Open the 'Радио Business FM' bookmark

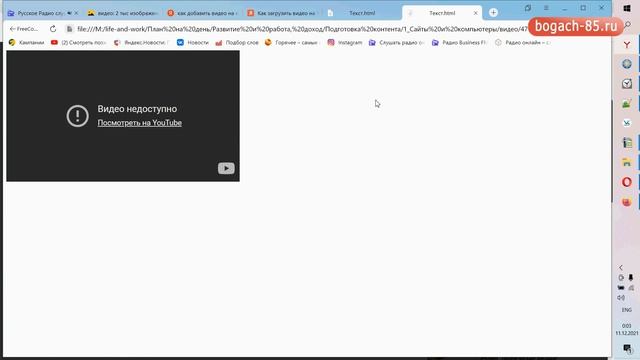pos(460,42)
